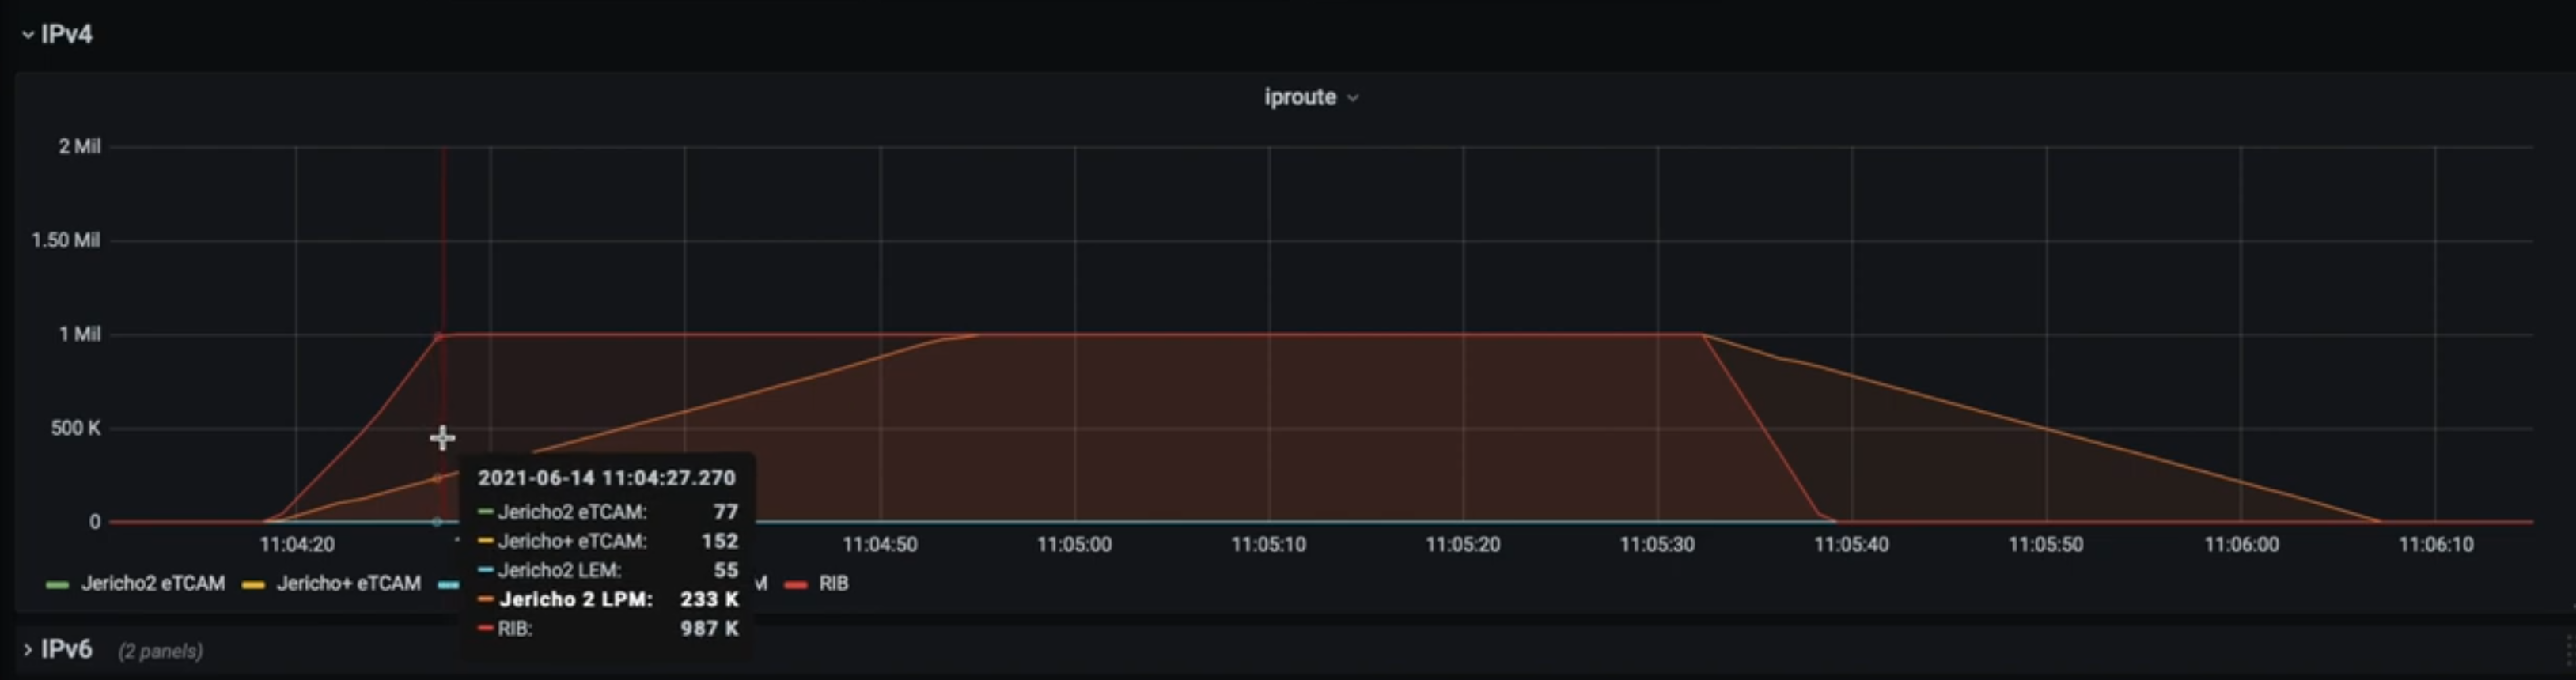The width and height of the screenshot is (2576, 680).
Task: Click the 11:05:40 time axis label
Action: [1851, 544]
